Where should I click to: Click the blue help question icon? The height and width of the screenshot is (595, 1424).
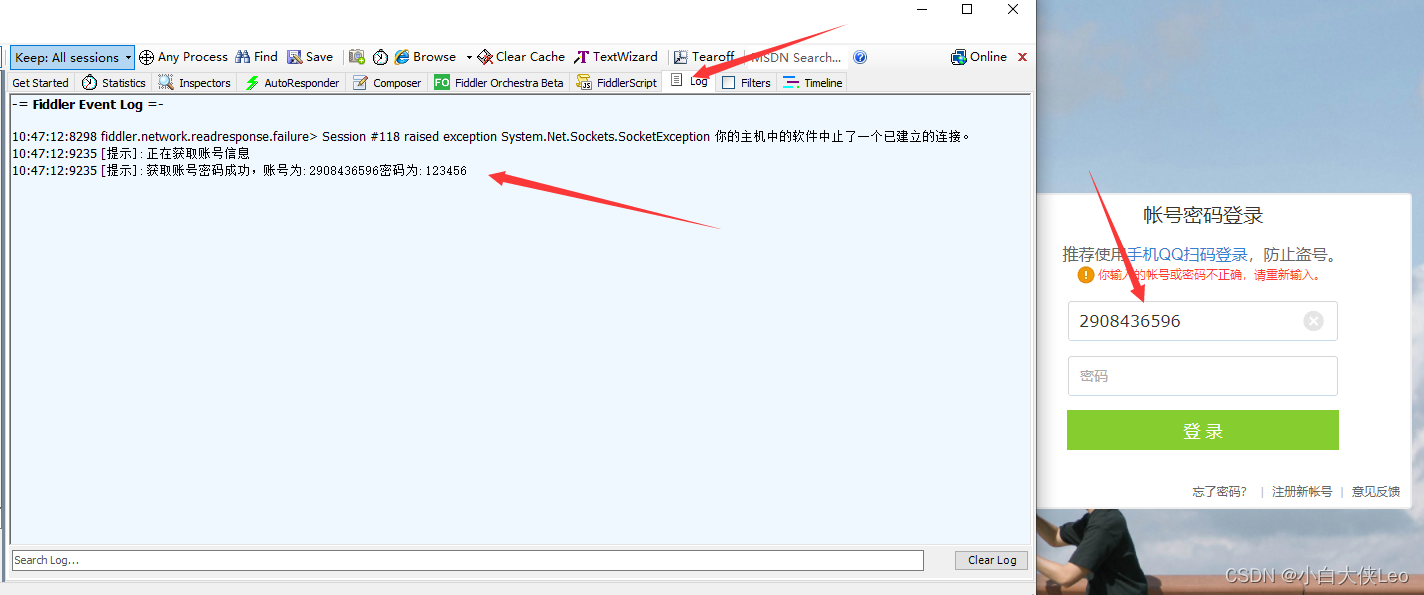pyautogui.click(x=860, y=57)
